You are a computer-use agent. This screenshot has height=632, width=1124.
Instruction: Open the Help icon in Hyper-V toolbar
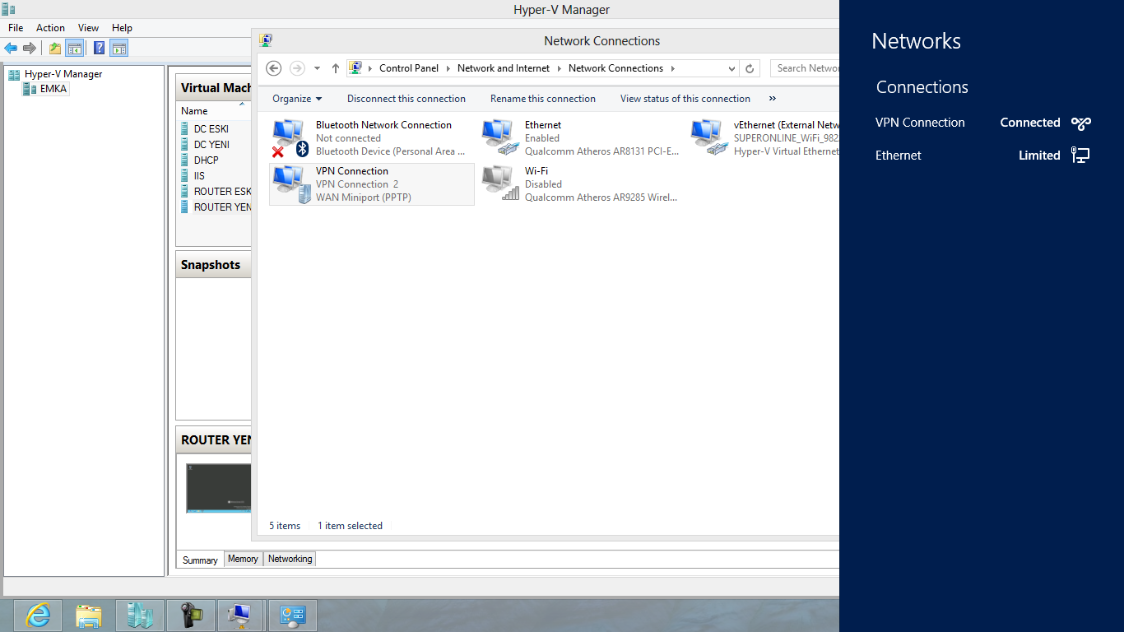99,48
